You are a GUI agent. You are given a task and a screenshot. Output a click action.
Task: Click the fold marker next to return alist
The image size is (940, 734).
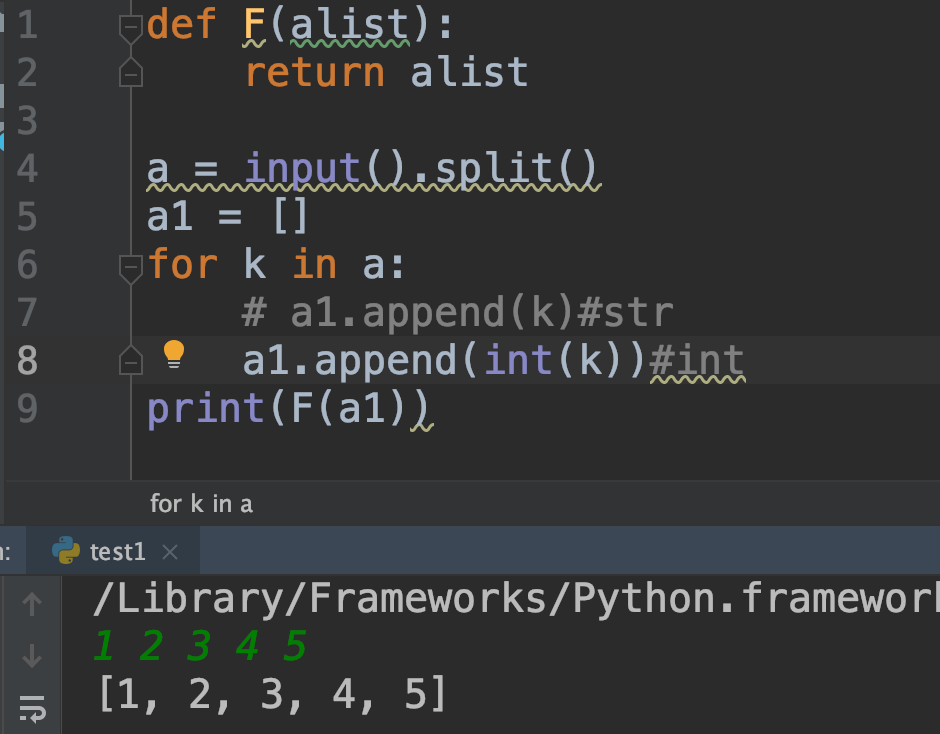(130, 72)
